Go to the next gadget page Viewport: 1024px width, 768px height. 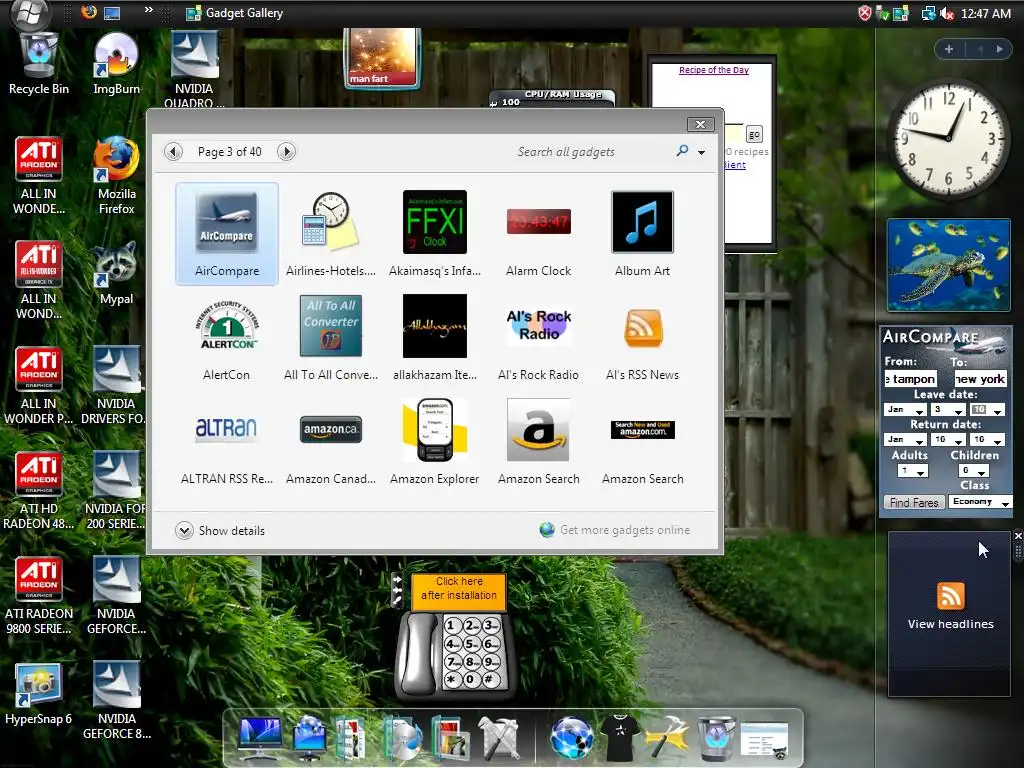pos(286,152)
